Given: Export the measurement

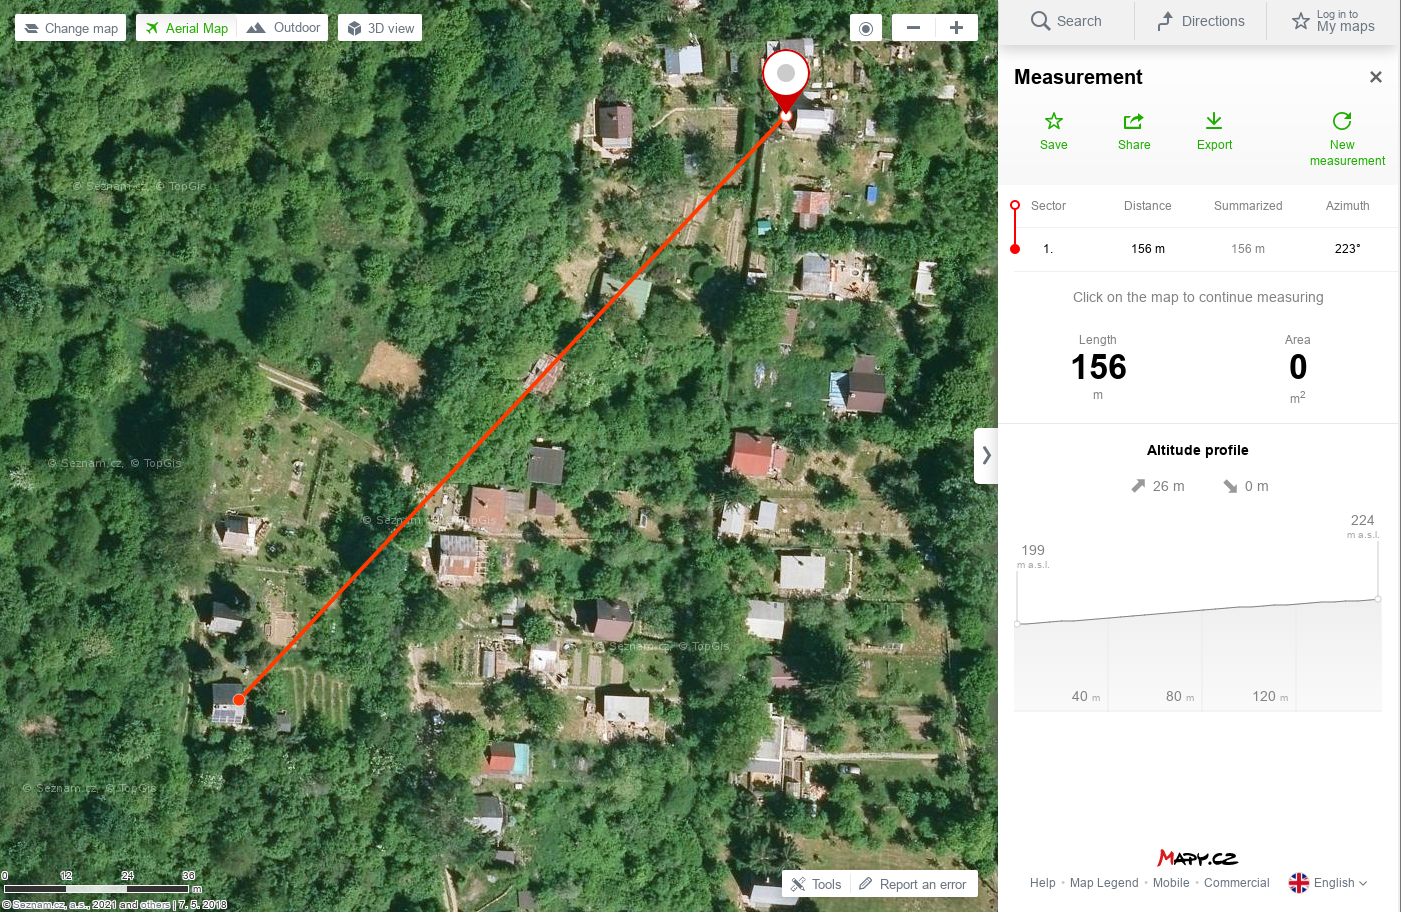Looking at the screenshot, I should 1214,132.
